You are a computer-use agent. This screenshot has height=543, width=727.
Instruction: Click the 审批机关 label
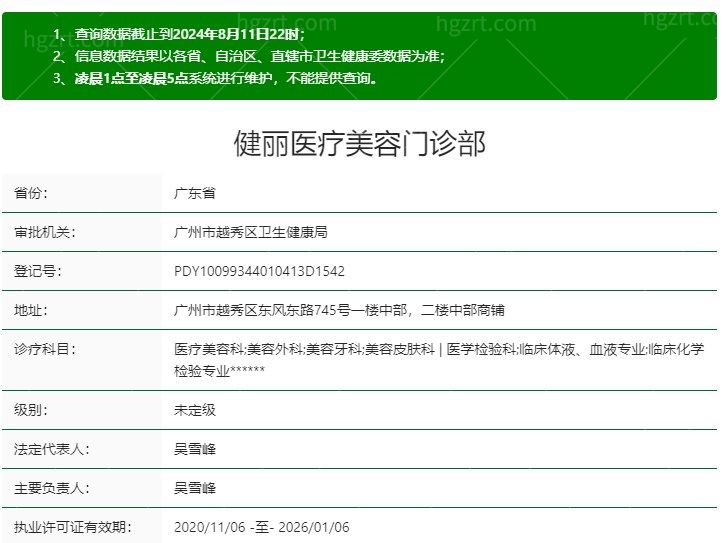click(x=45, y=232)
